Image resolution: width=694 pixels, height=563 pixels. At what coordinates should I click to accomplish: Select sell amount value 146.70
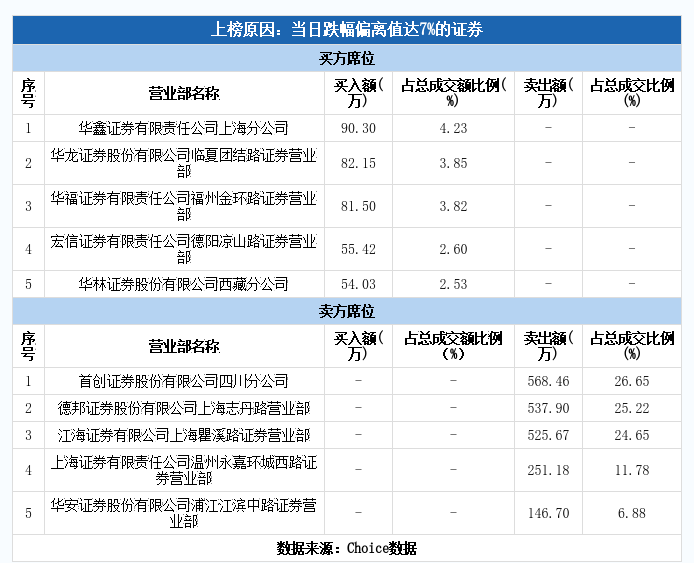tap(548, 513)
